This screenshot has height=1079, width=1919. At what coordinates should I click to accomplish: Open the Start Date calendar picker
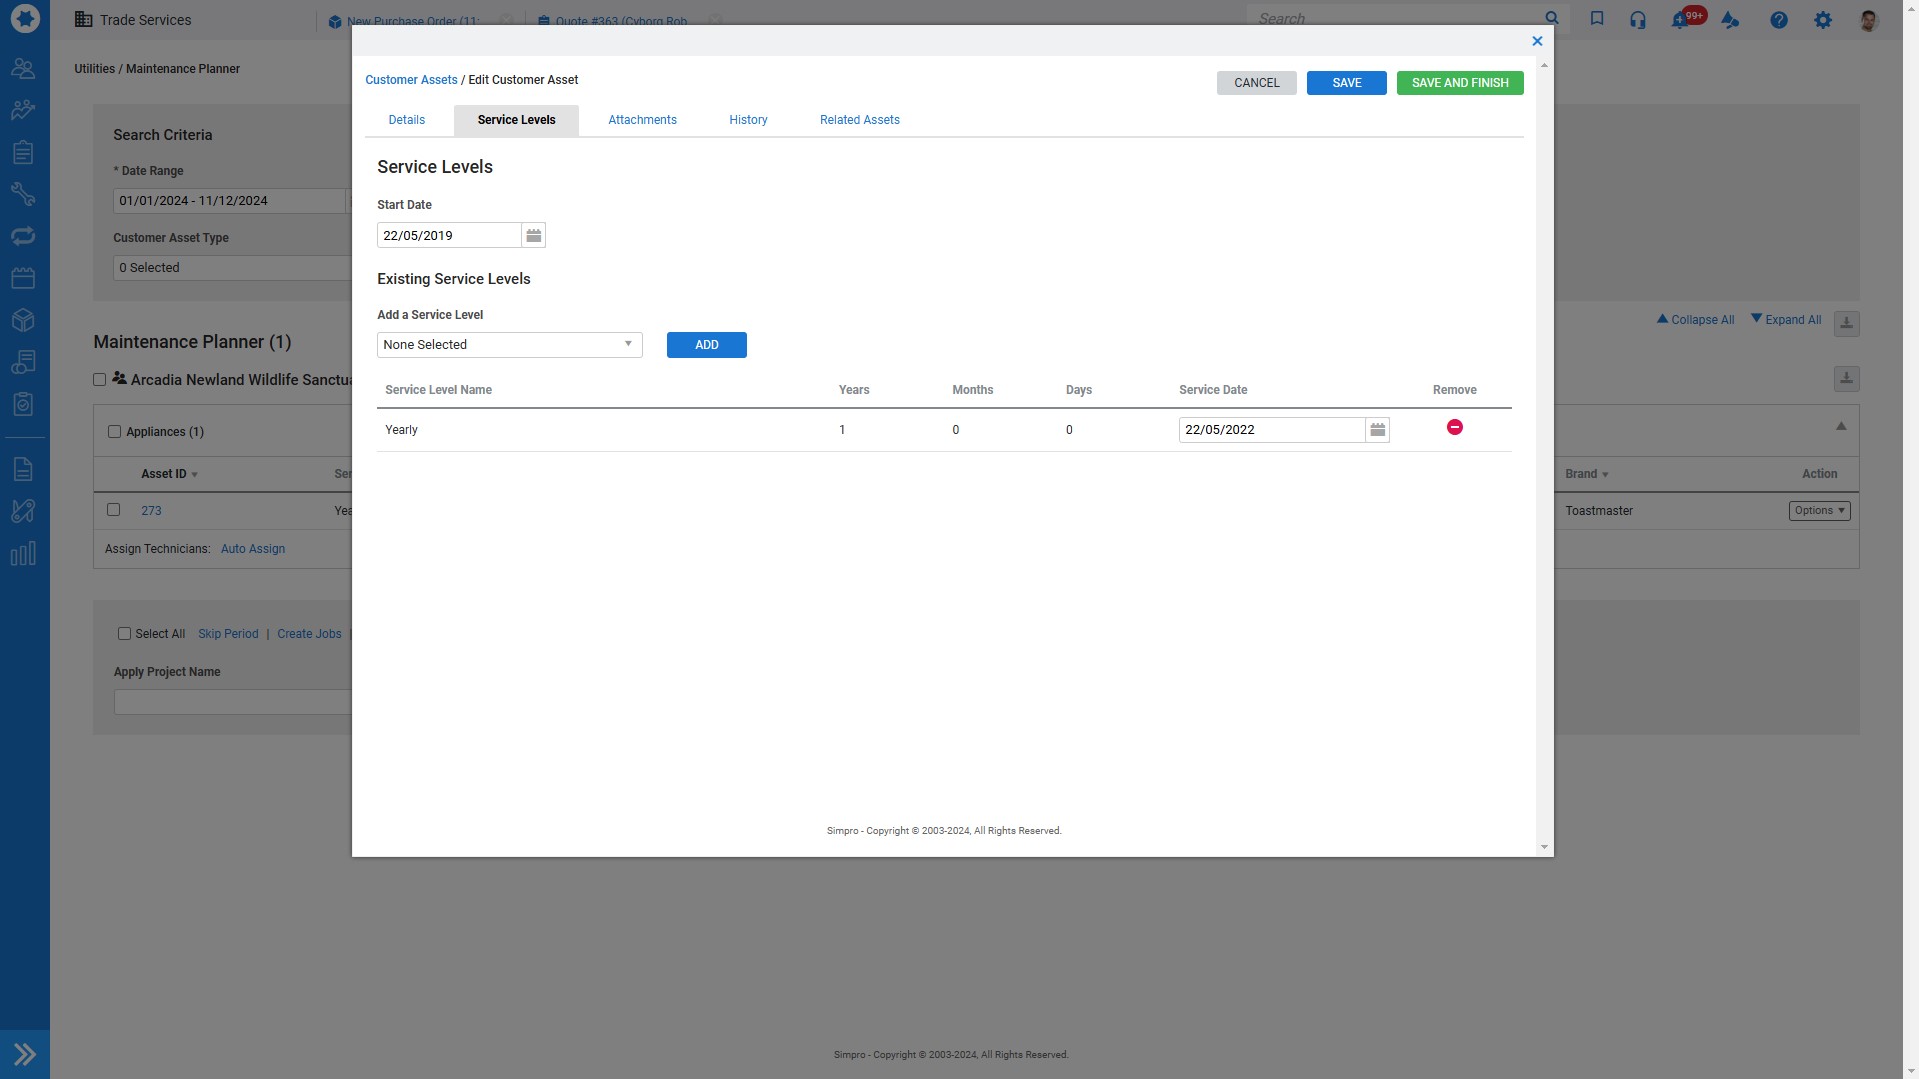(x=533, y=236)
